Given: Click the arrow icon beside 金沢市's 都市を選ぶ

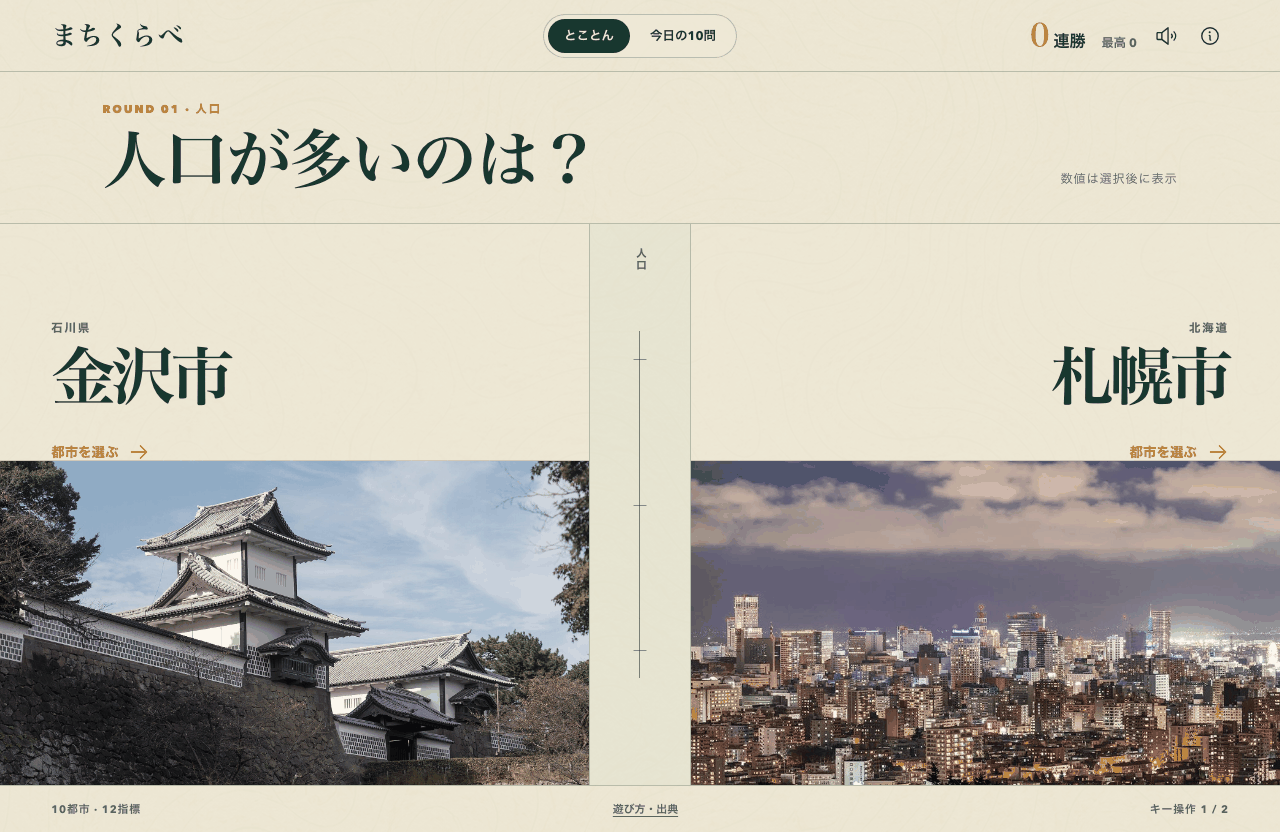Looking at the screenshot, I should [139, 452].
